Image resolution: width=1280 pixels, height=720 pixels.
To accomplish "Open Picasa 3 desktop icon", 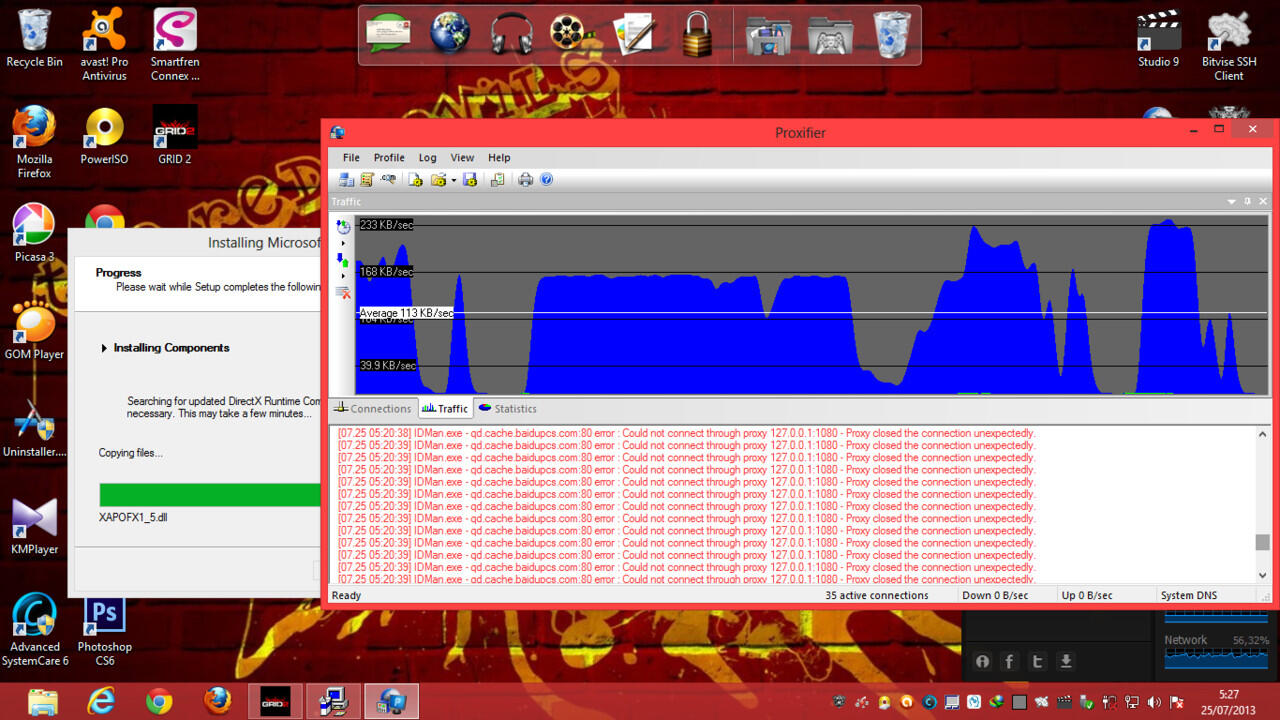I will tap(34, 232).
